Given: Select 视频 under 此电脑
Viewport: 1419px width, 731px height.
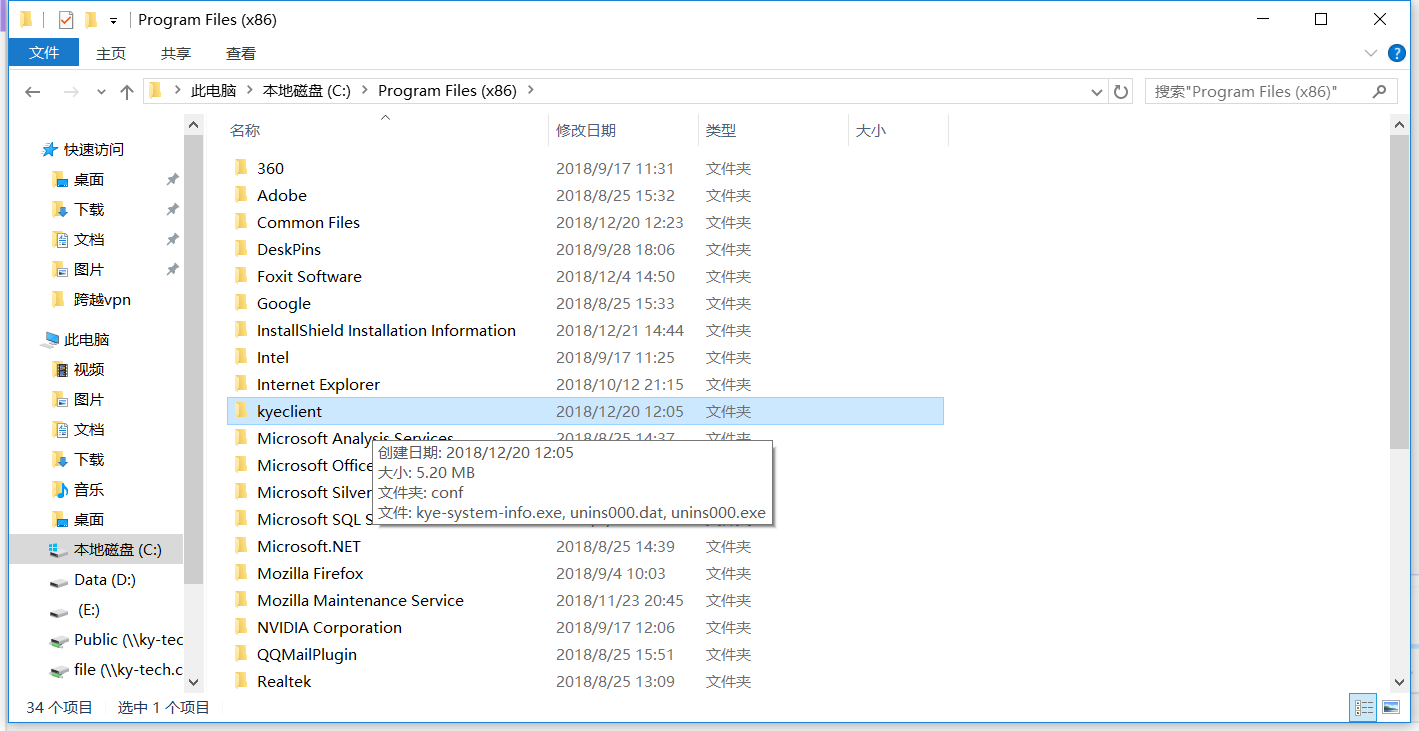Looking at the screenshot, I should (89, 370).
